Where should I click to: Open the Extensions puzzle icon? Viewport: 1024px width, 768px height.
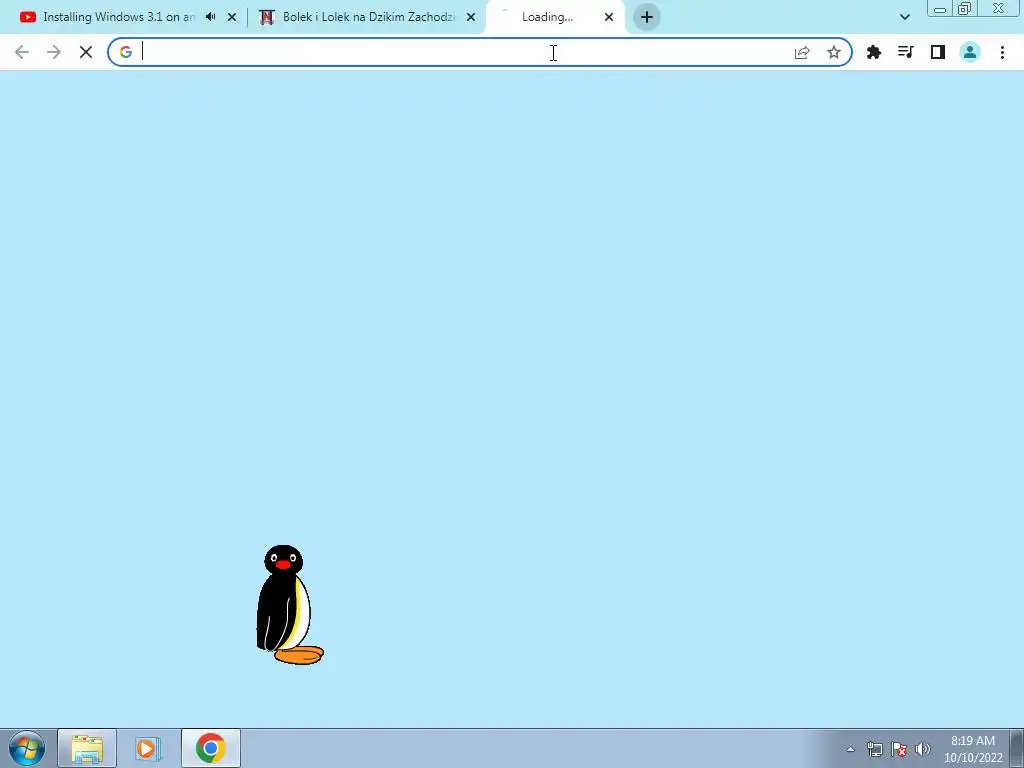coord(874,52)
